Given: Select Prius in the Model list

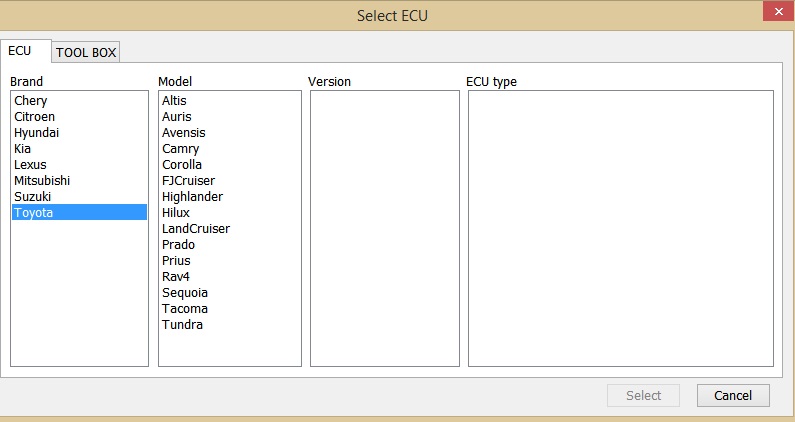Looking at the screenshot, I should point(176,261).
